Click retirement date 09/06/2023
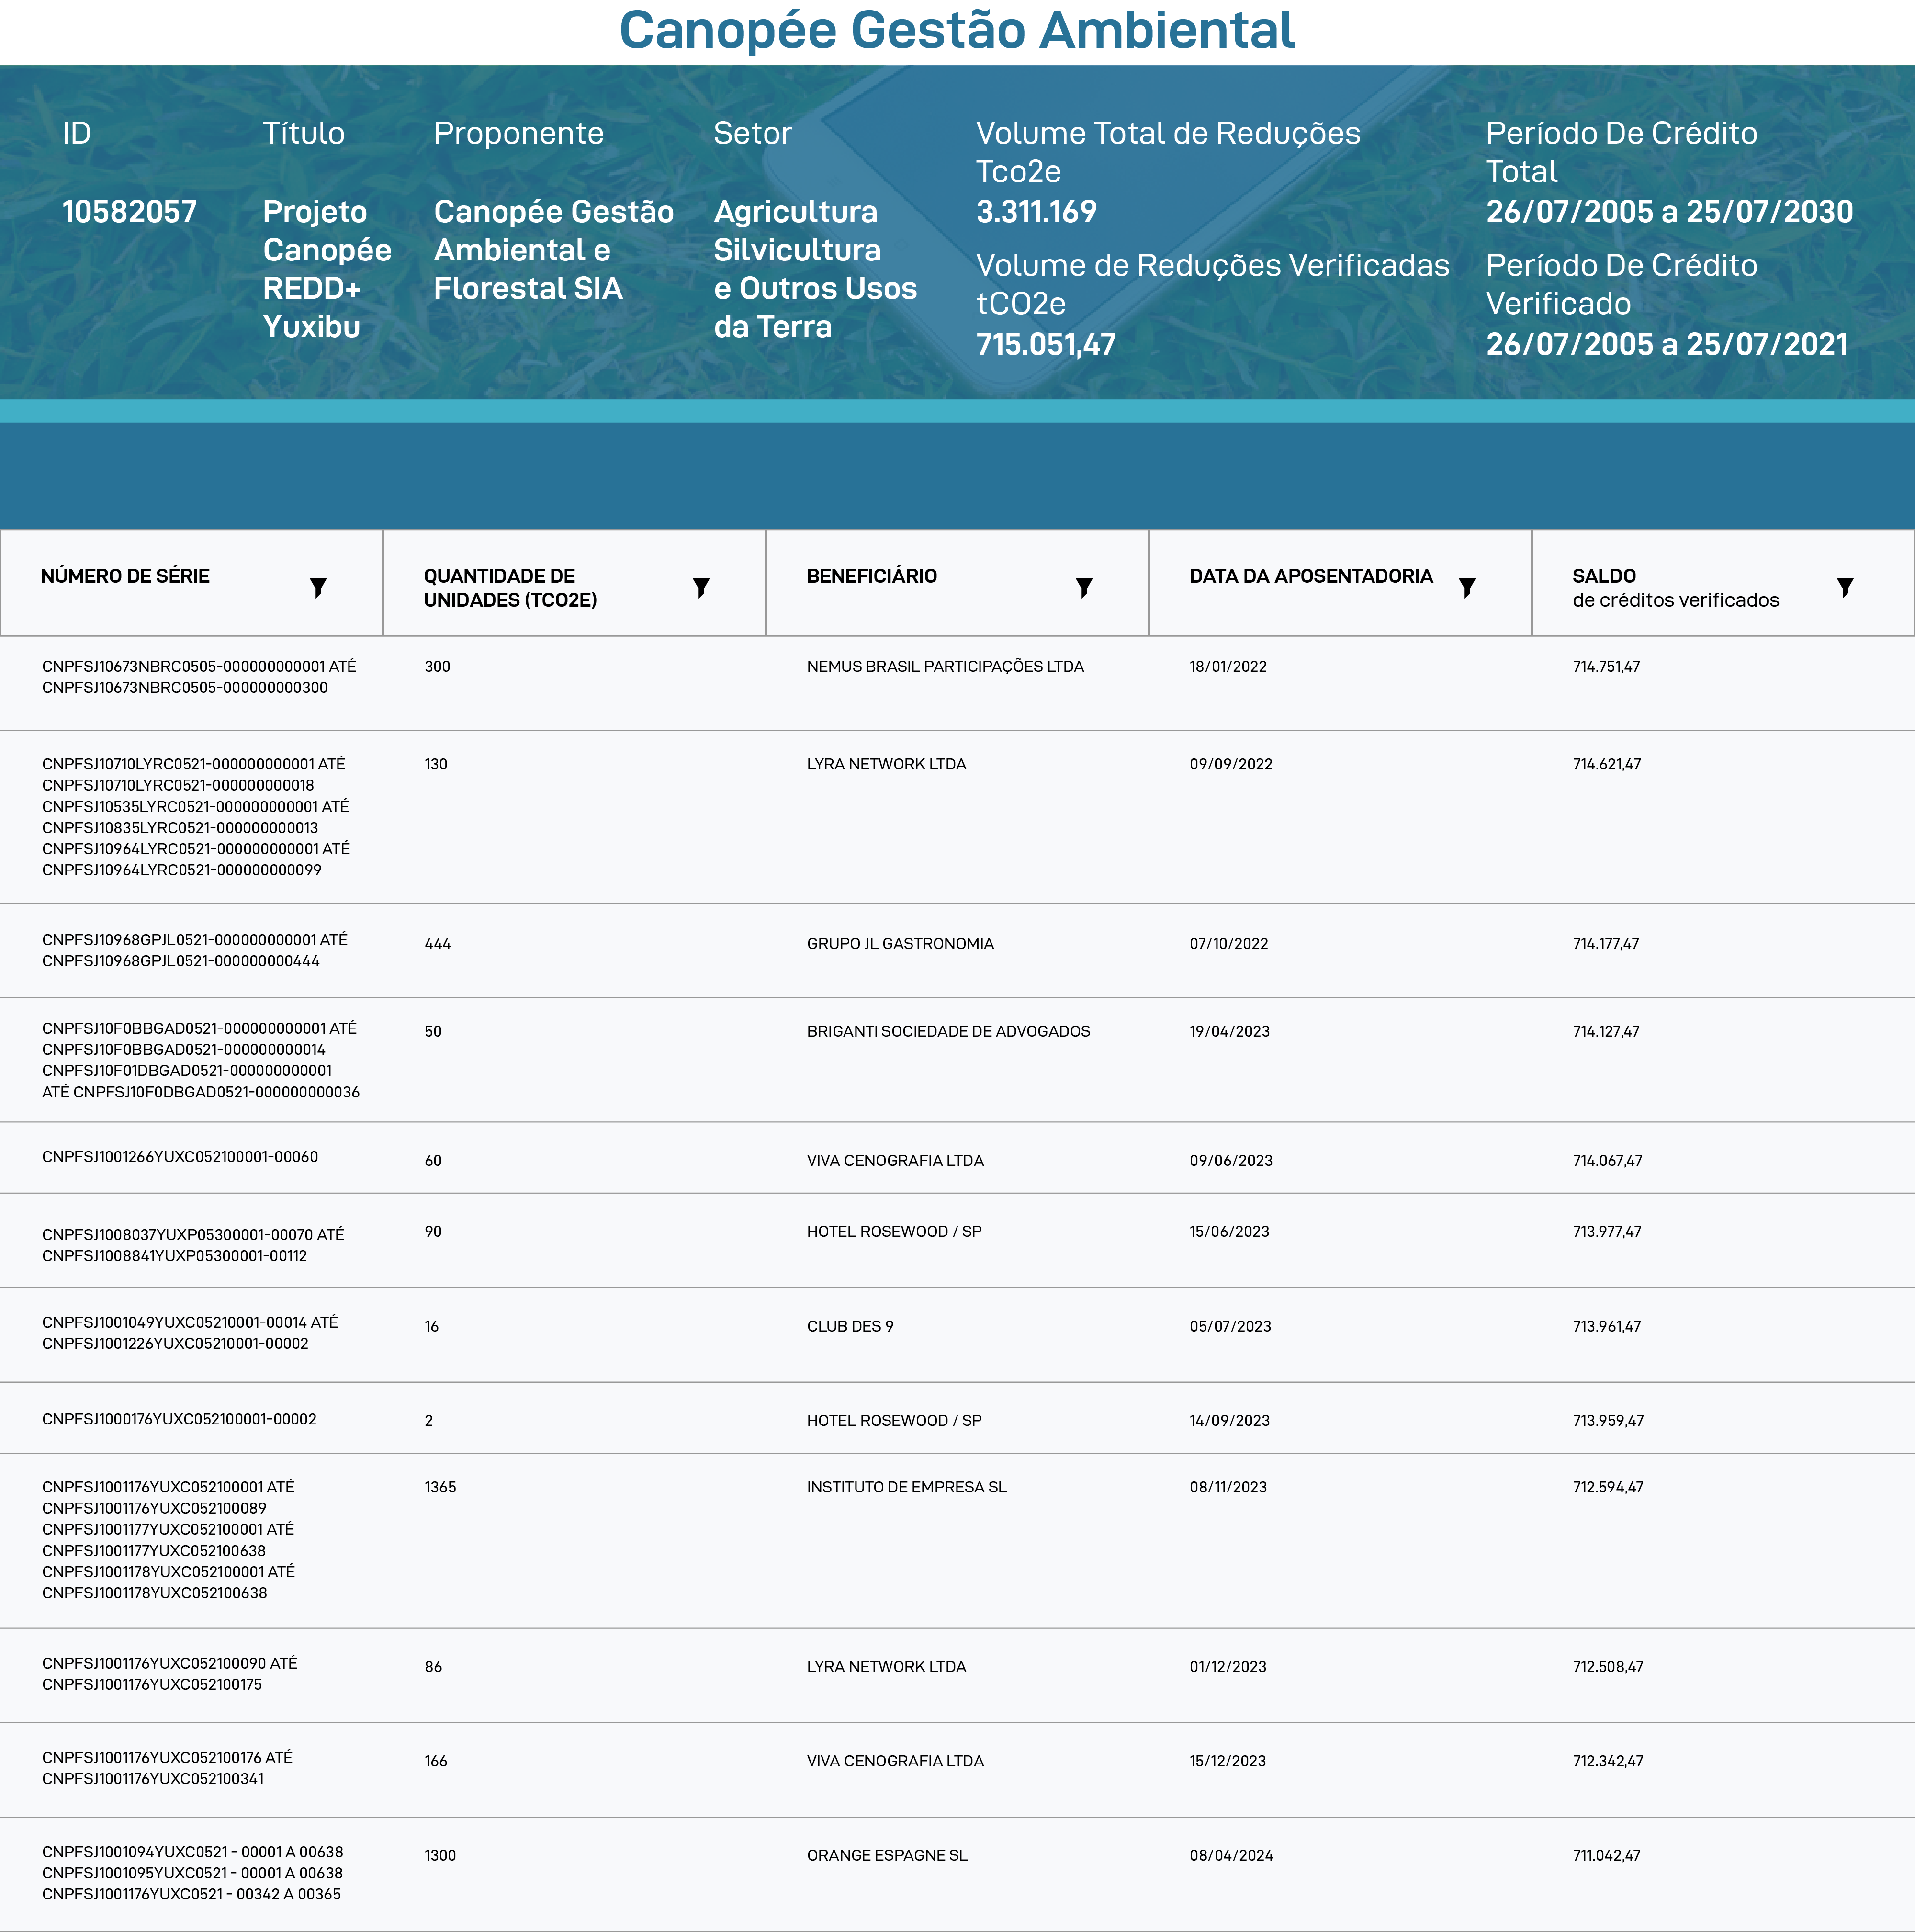Screen dimensions: 1915x1932 tap(1230, 1161)
